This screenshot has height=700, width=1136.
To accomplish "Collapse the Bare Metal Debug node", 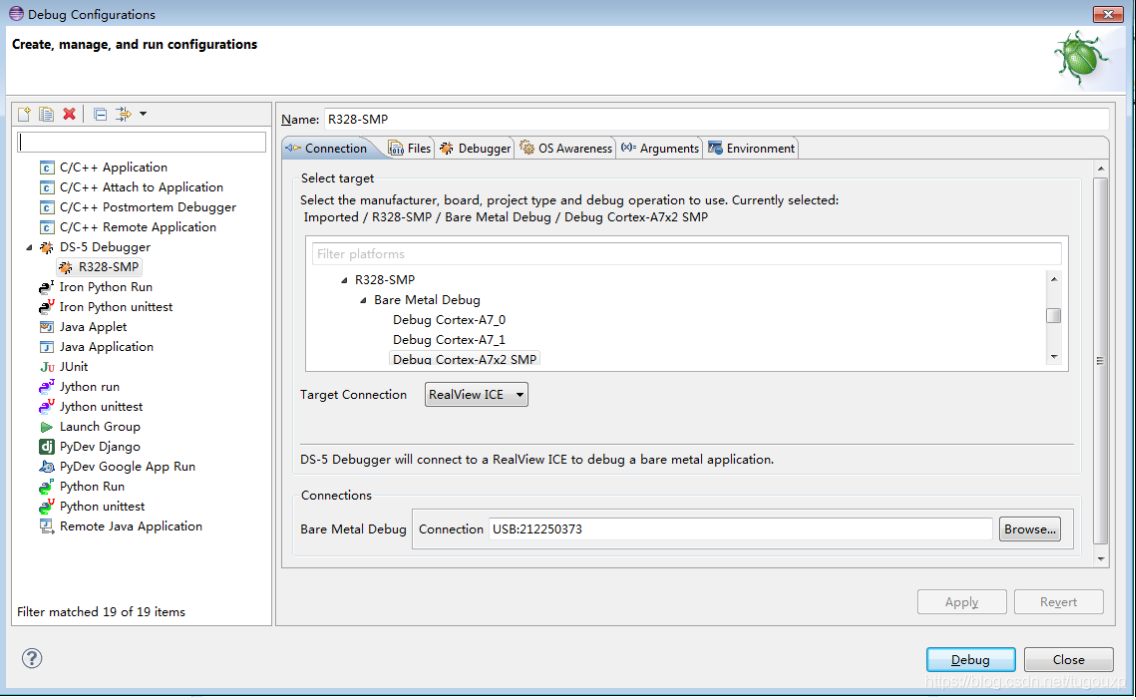I will [363, 300].
